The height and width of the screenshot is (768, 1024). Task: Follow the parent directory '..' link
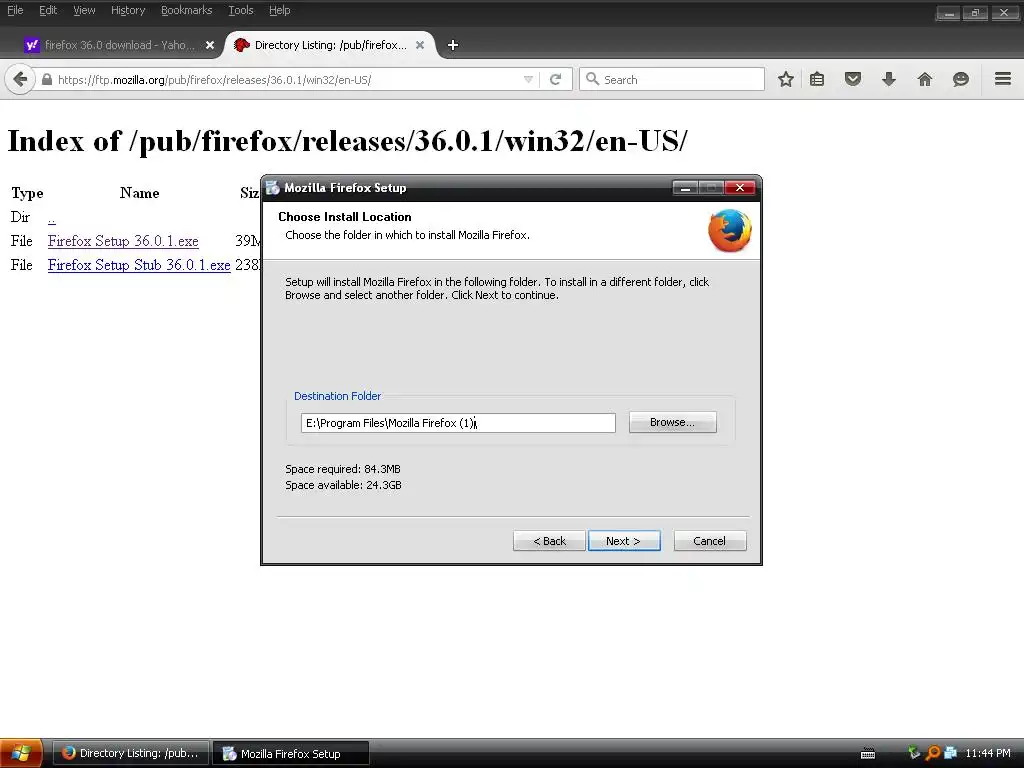click(52, 217)
